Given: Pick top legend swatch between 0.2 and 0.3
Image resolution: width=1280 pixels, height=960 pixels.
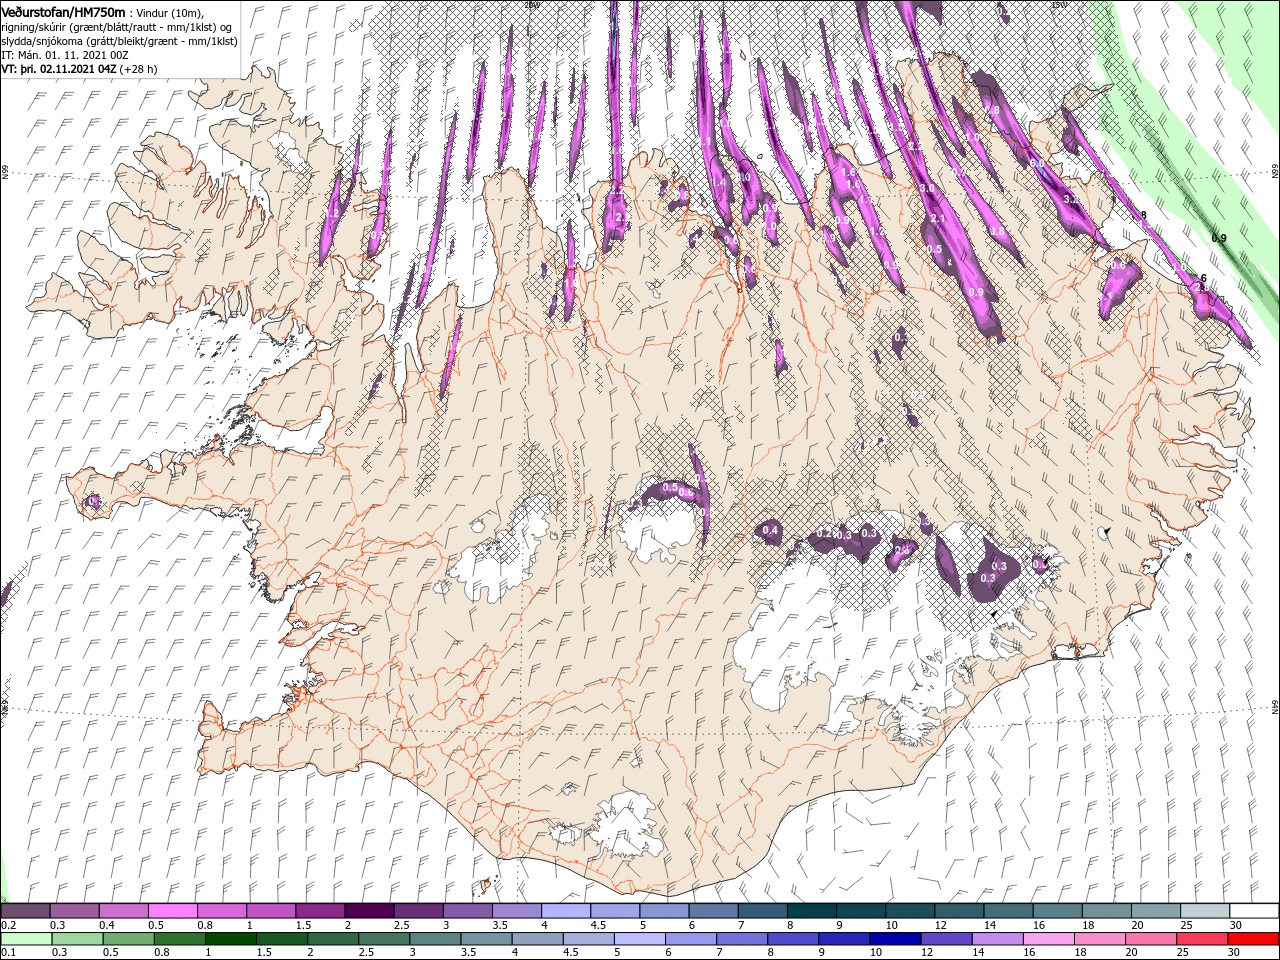Looking at the screenshot, I should click(x=25, y=910).
